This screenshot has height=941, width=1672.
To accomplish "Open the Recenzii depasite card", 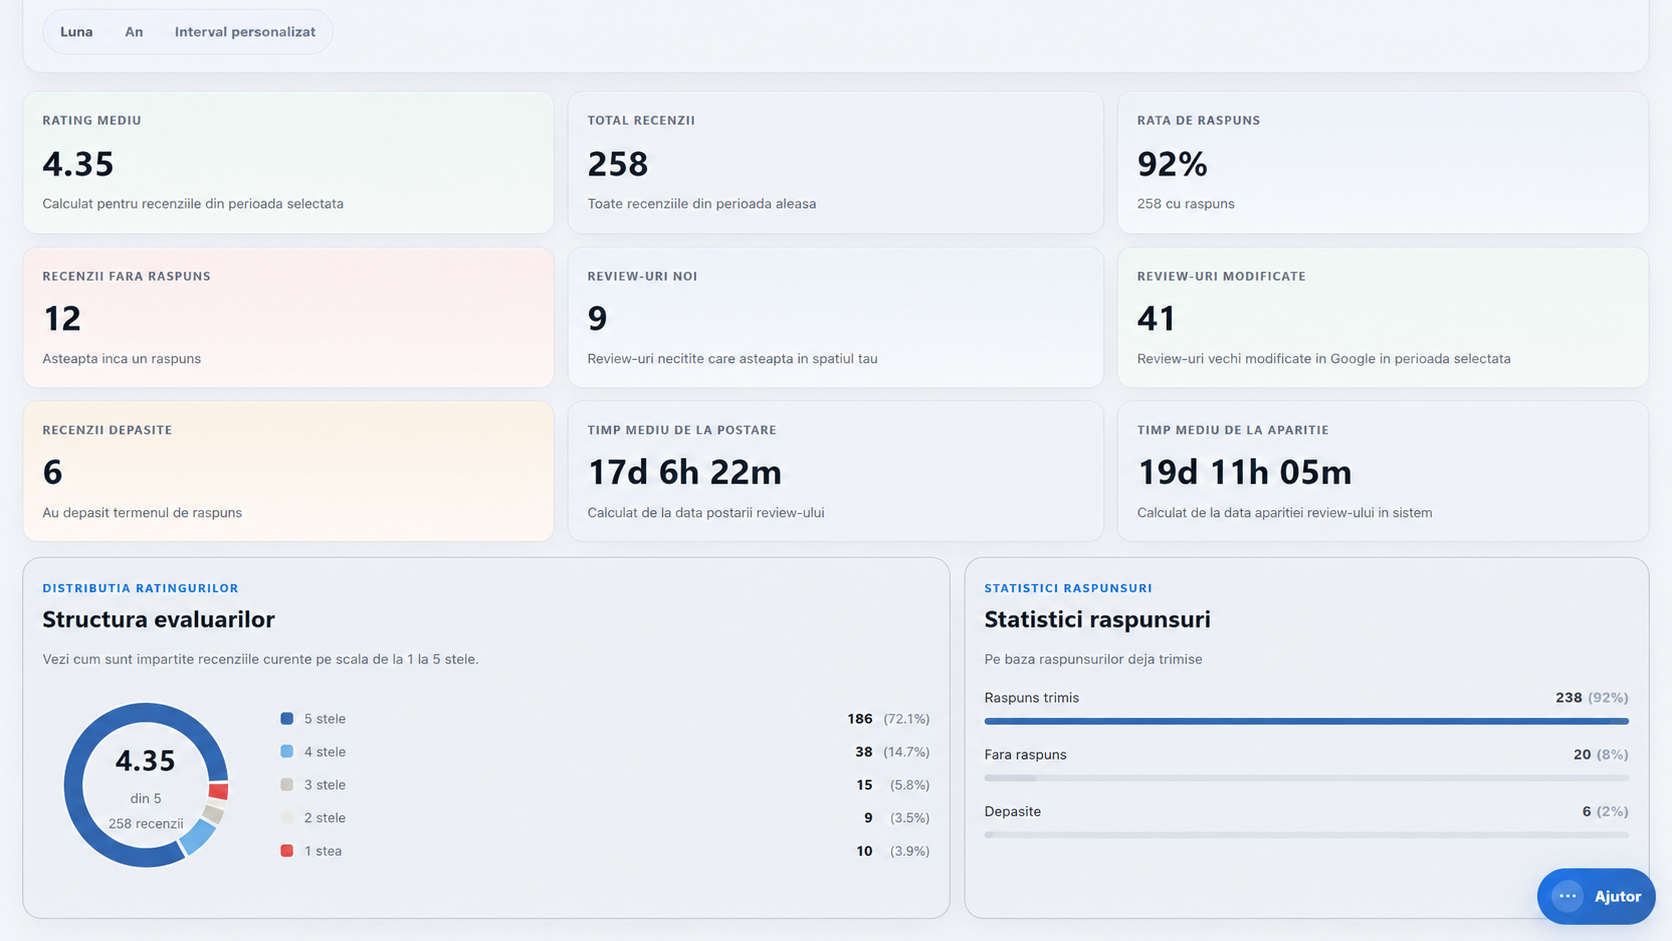I will click(x=288, y=472).
